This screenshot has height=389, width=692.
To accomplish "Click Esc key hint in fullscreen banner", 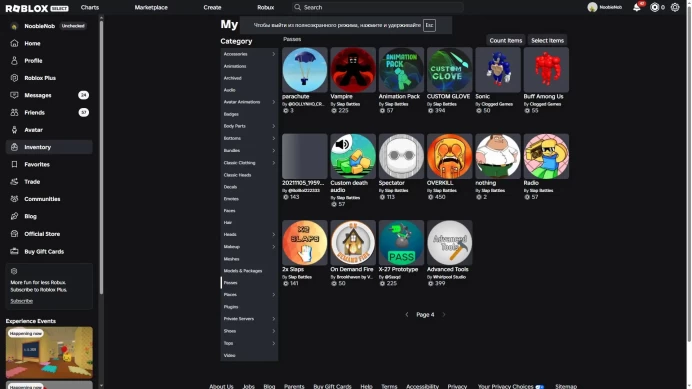I will [x=429, y=25].
